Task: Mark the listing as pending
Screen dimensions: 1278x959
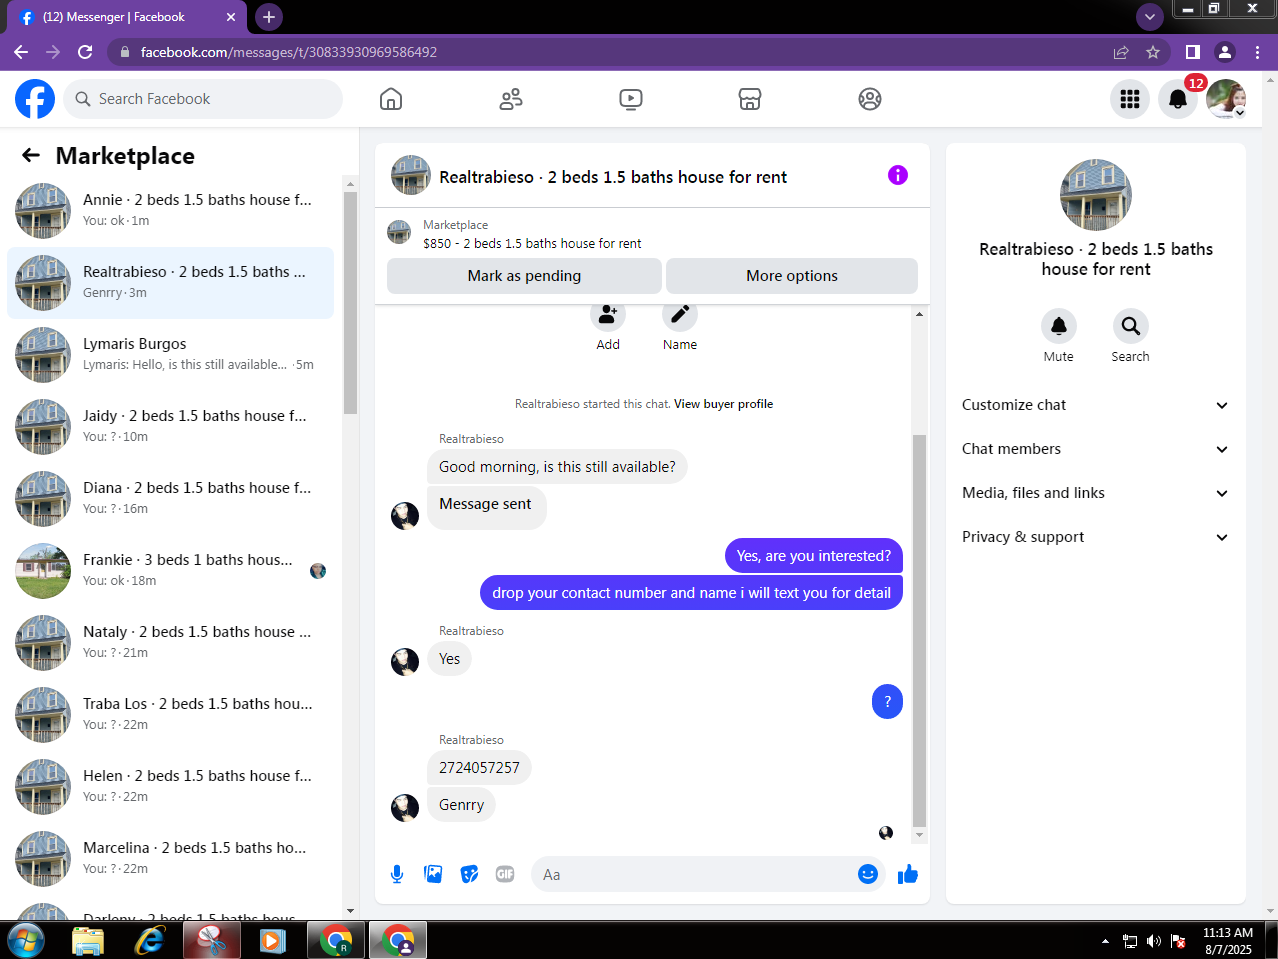Action: (x=524, y=276)
